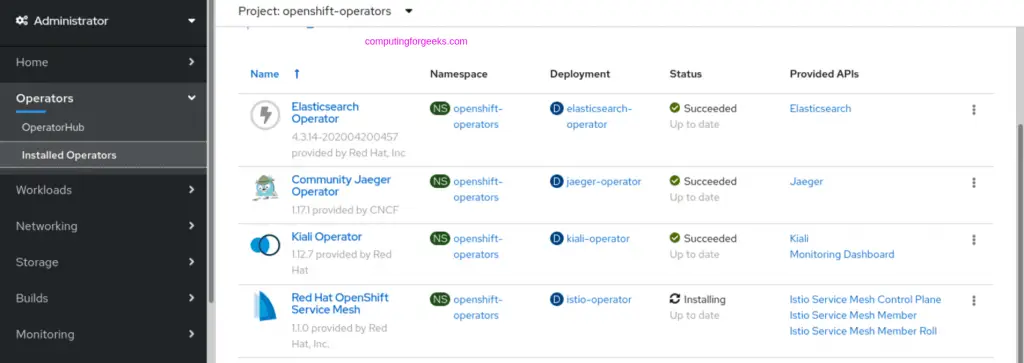1024x363 pixels.
Task: Open openshift-operators namespace link in Elasticsearch row
Action: (x=477, y=116)
